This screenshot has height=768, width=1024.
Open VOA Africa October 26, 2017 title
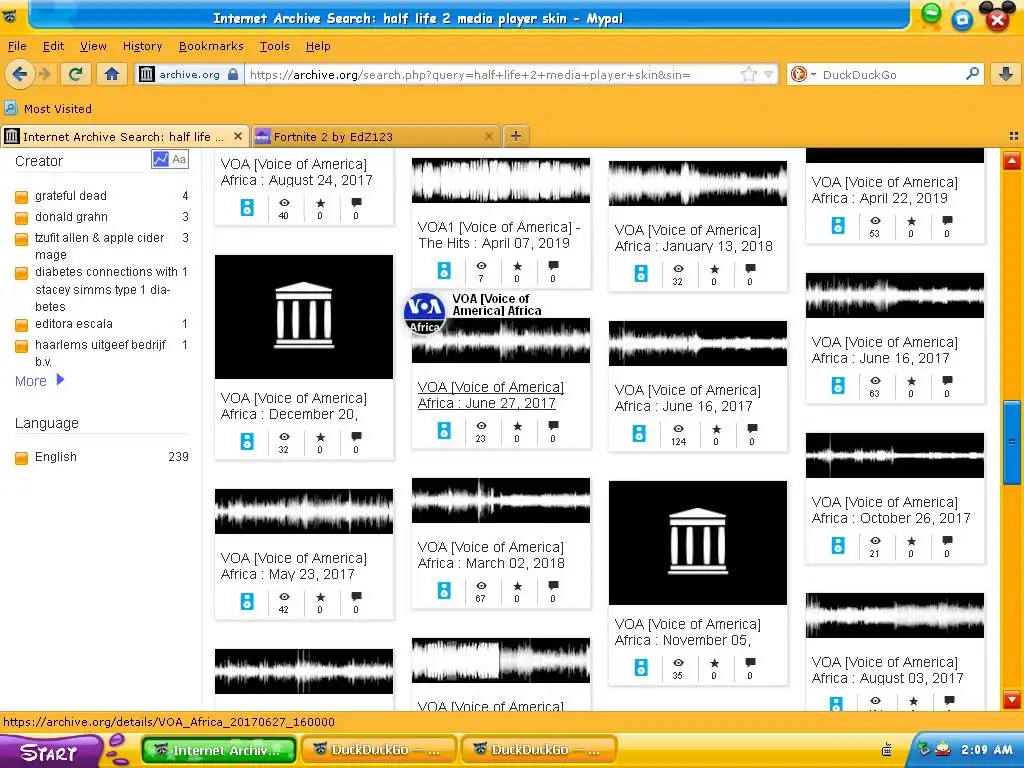point(891,510)
